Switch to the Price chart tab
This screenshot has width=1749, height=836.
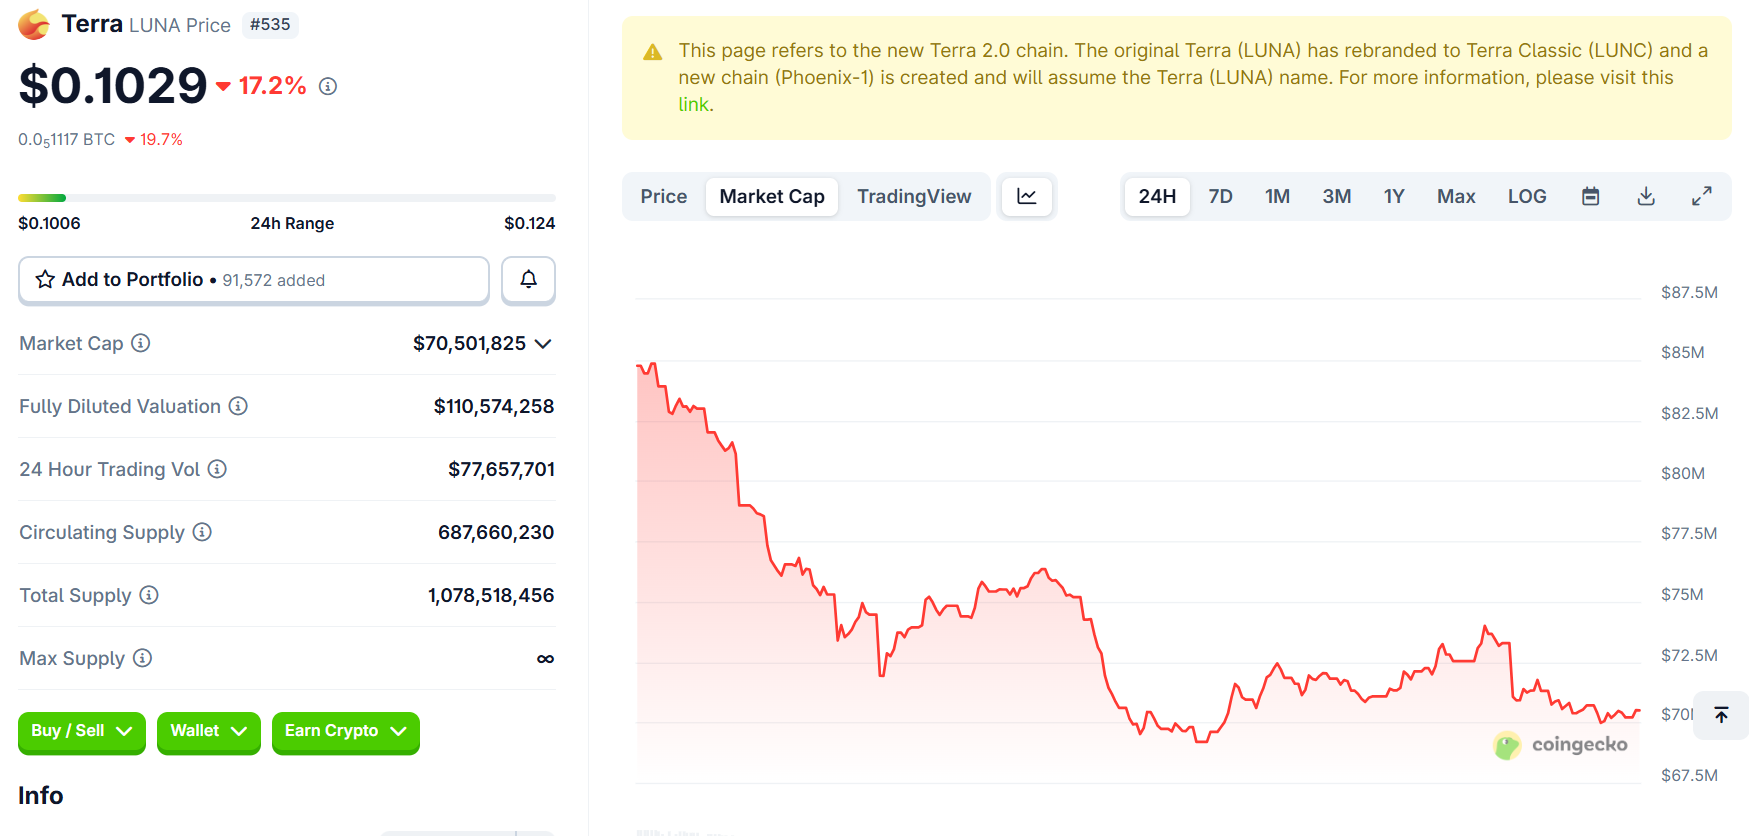click(x=663, y=197)
